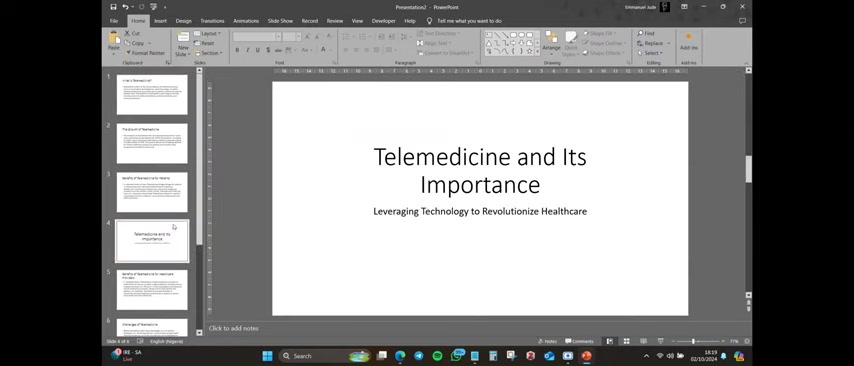Select the star shape in shapes gallery
This screenshot has width=854, height=366.
click(x=529, y=51)
